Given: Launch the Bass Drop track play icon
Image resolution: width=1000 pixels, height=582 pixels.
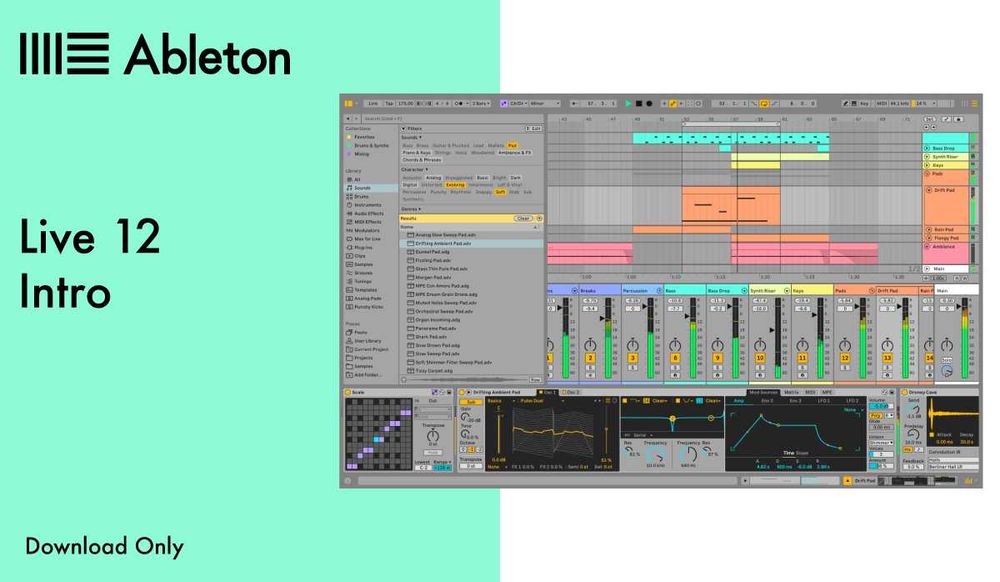Looking at the screenshot, I should [x=927, y=148].
